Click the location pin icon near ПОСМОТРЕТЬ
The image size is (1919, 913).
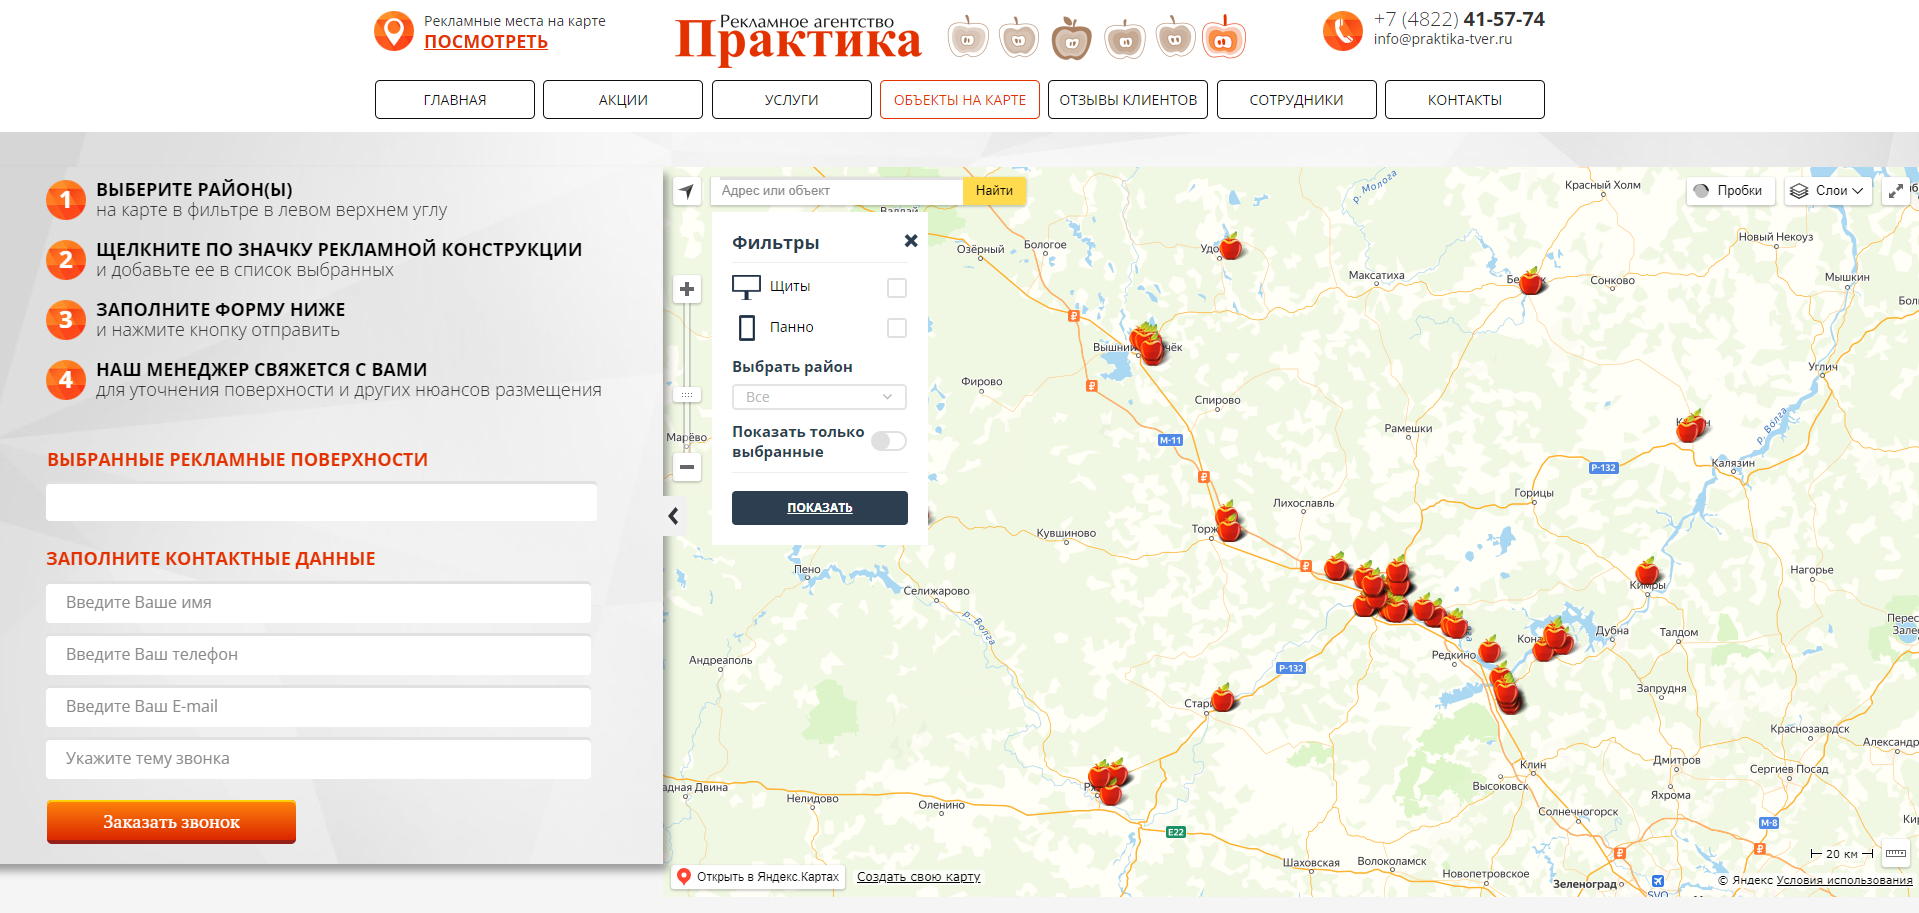pos(394,30)
